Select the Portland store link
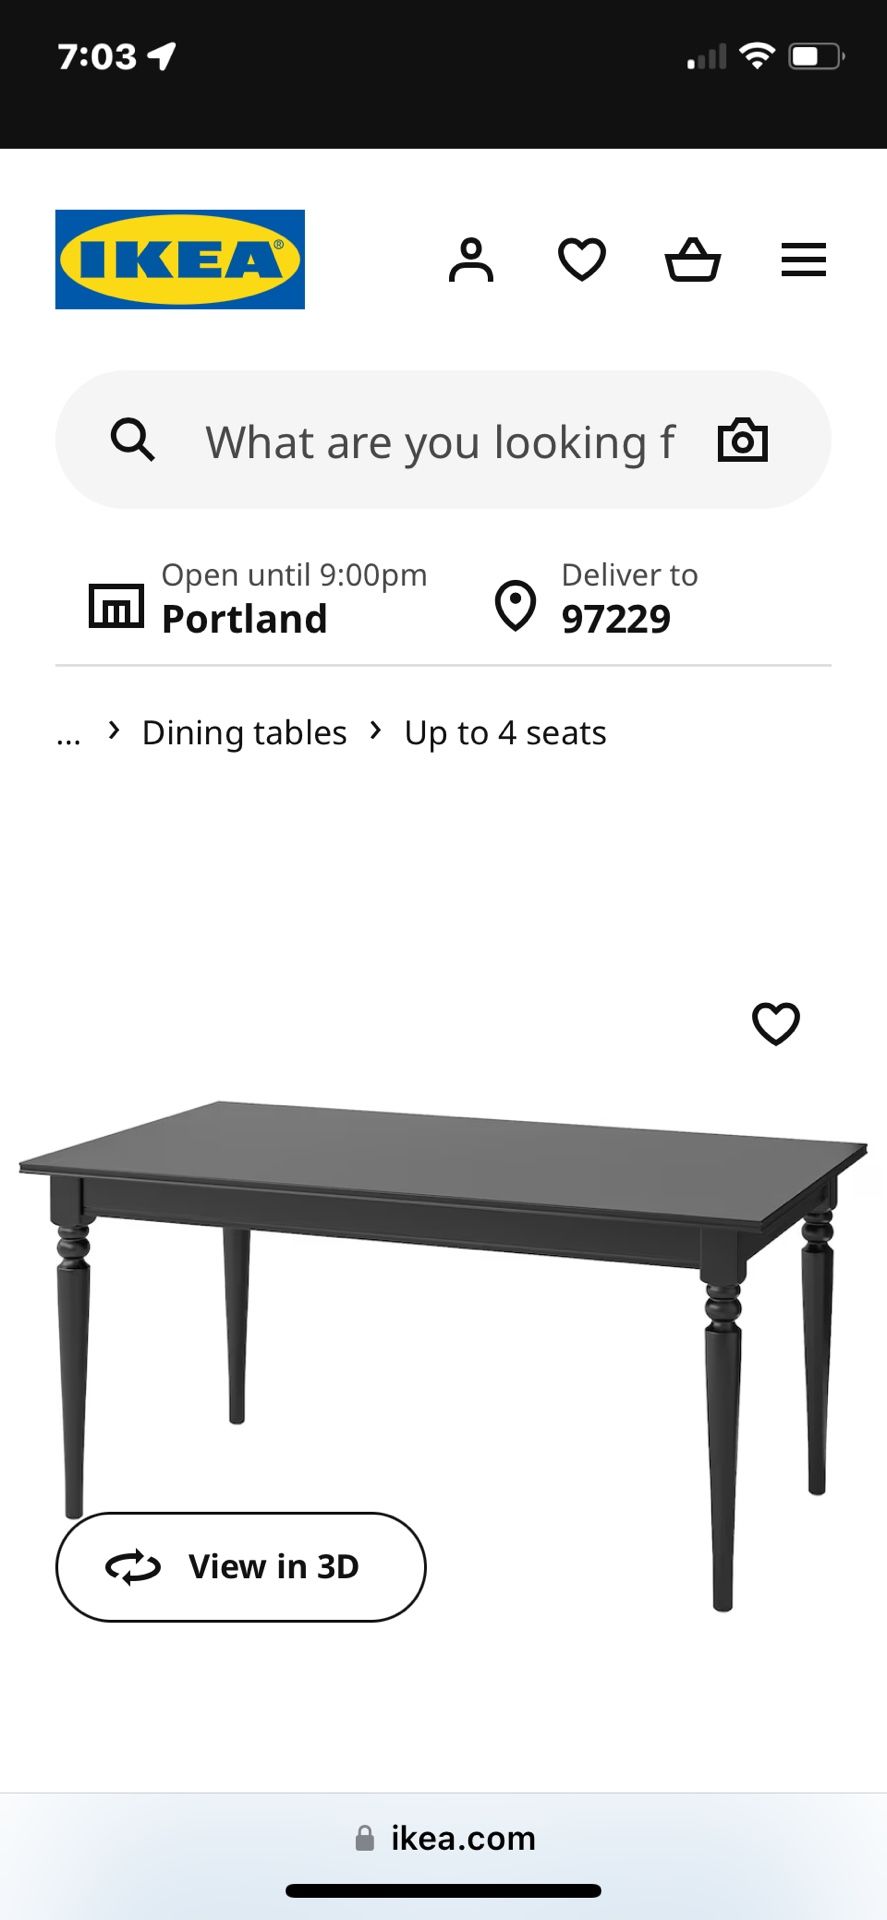Screen dimensions: 887x1920 (244, 619)
